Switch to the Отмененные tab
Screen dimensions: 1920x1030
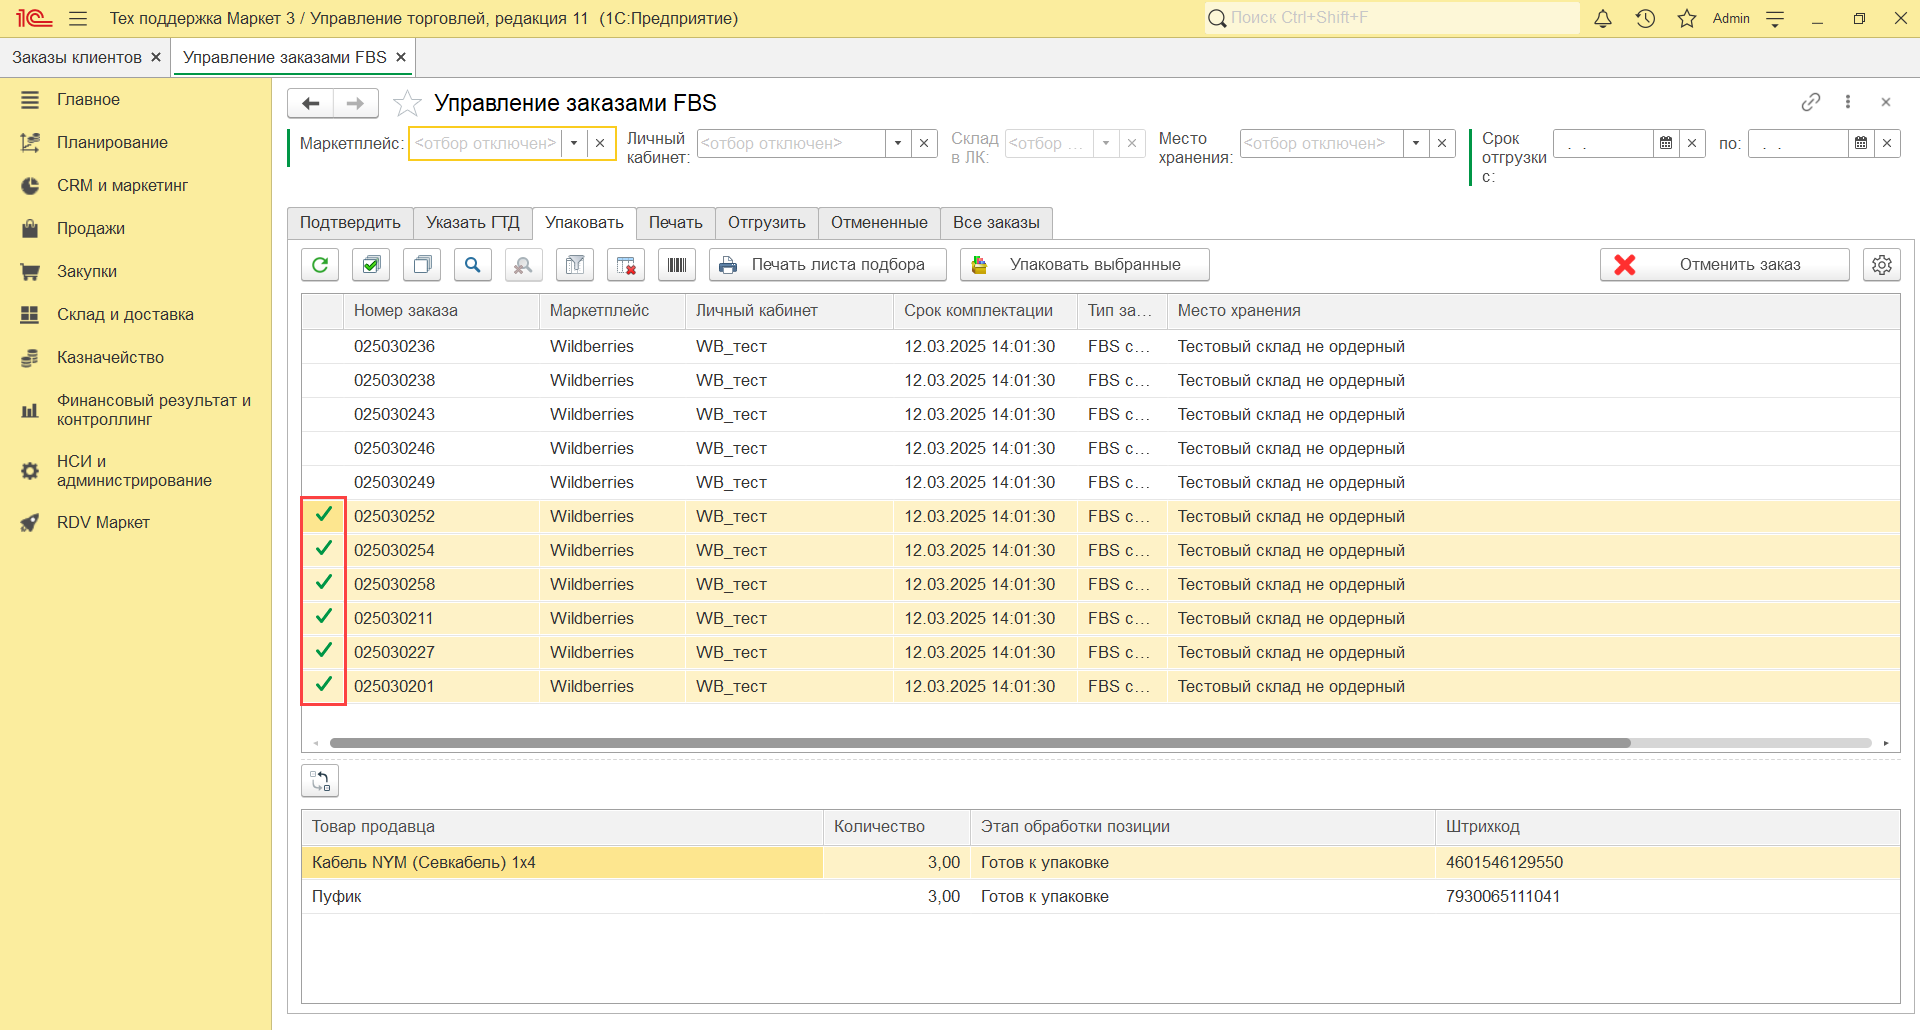click(879, 223)
